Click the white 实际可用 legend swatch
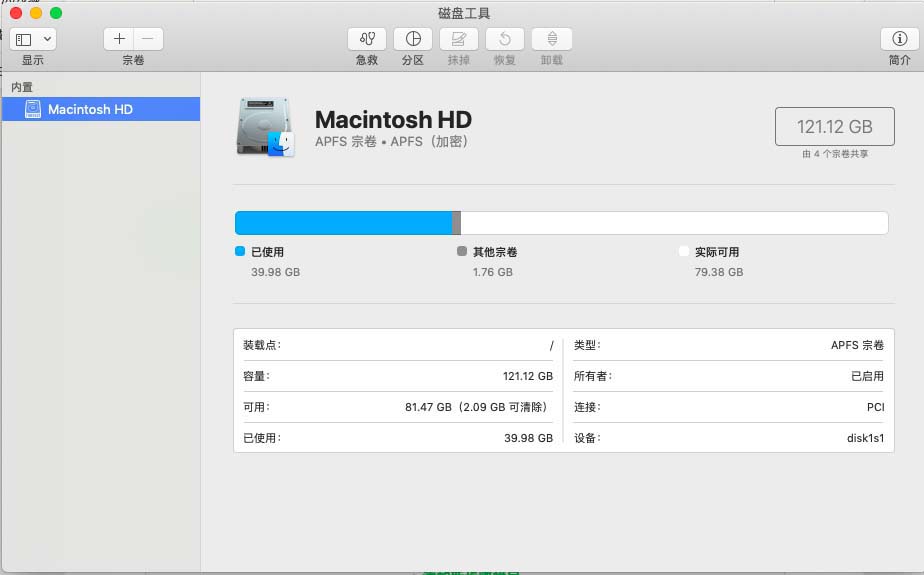Image resolution: width=924 pixels, height=575 pixels. [684, 252]
